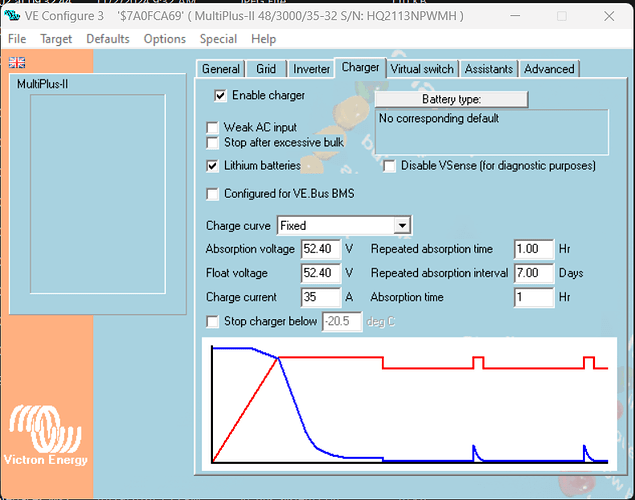Open the File menu

pos(17,39)
